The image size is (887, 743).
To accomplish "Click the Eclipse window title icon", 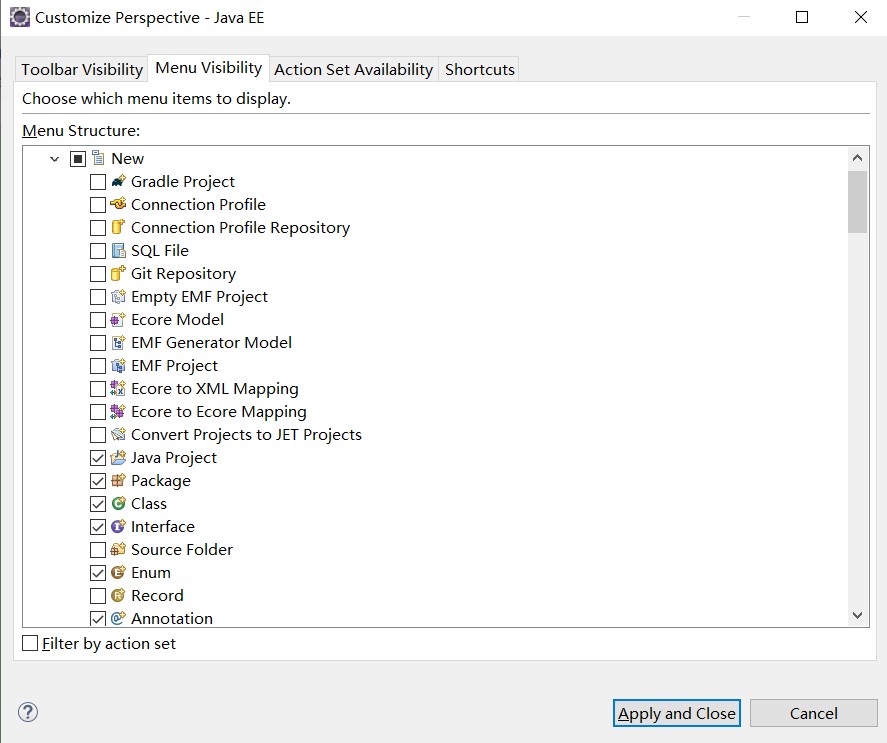I will [20, 18].
